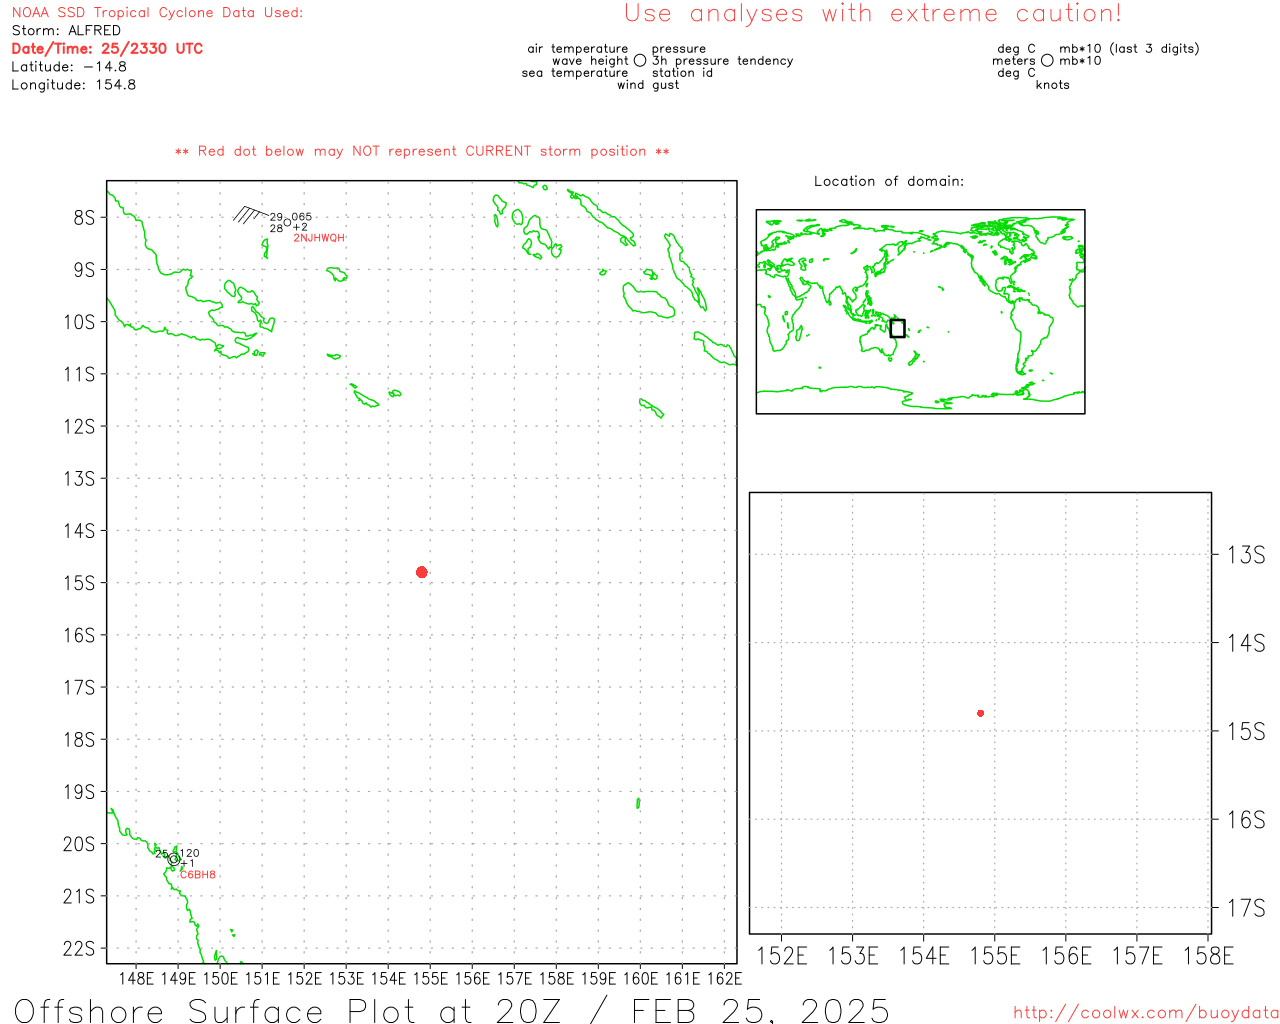Click the 20S latitude label on main map

click(79, 844)
